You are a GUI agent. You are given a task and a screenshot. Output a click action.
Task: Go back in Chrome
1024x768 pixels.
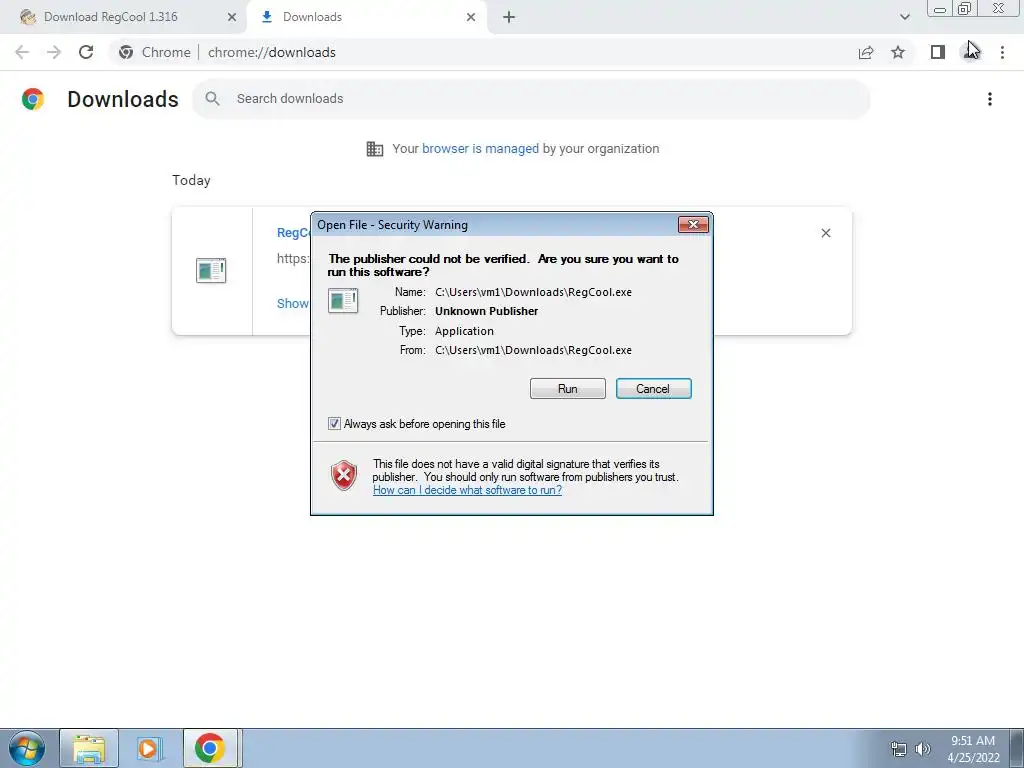click(x=22, y=52)
